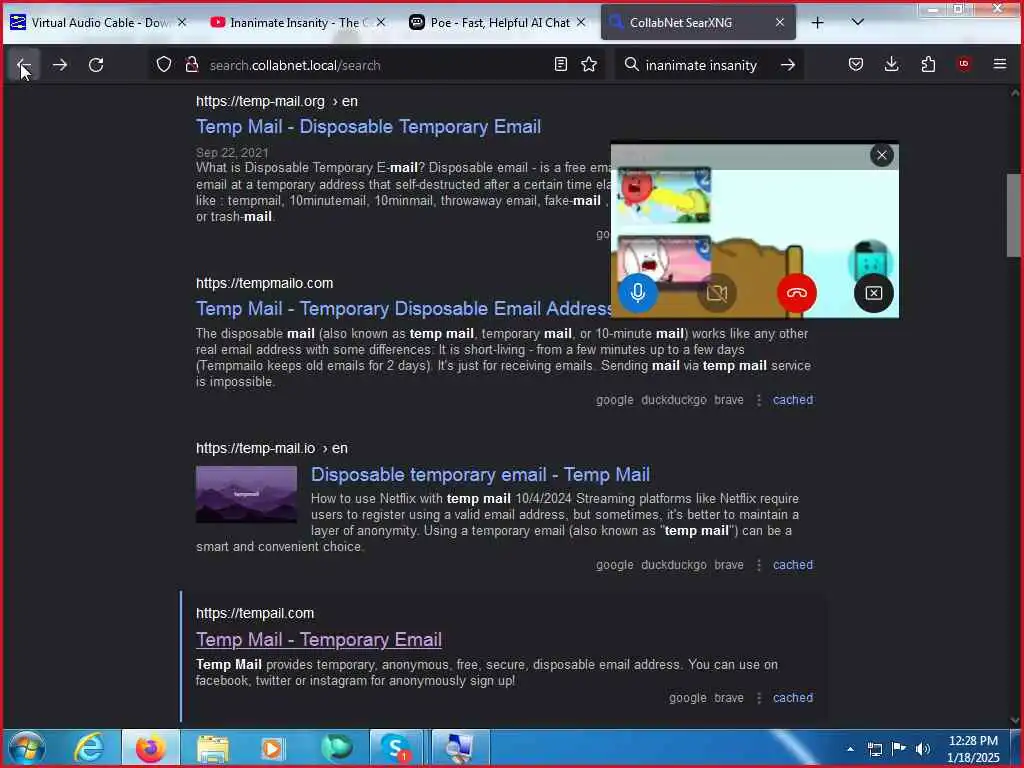
Task: Close the Poe tab
Action: click(581, 23)
